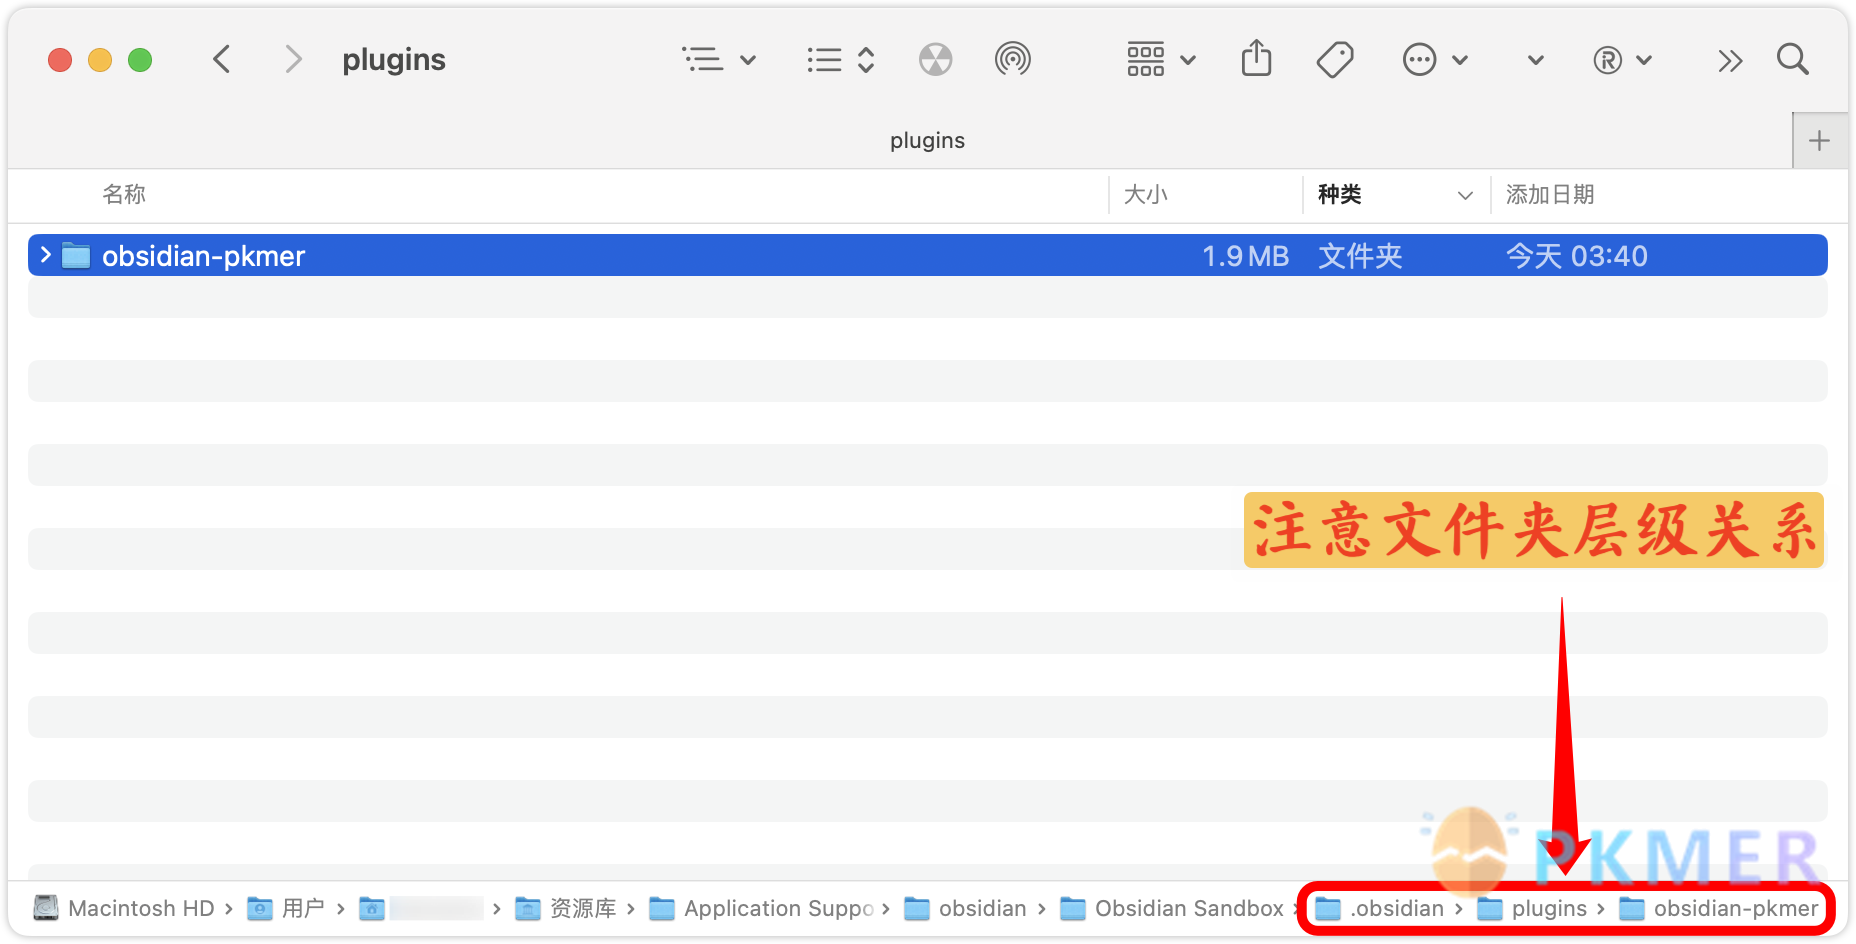This screenshot has width=1856, height=944.
Task: Click the 文件夹 kind cell
Action: [x=1360, y=256]
